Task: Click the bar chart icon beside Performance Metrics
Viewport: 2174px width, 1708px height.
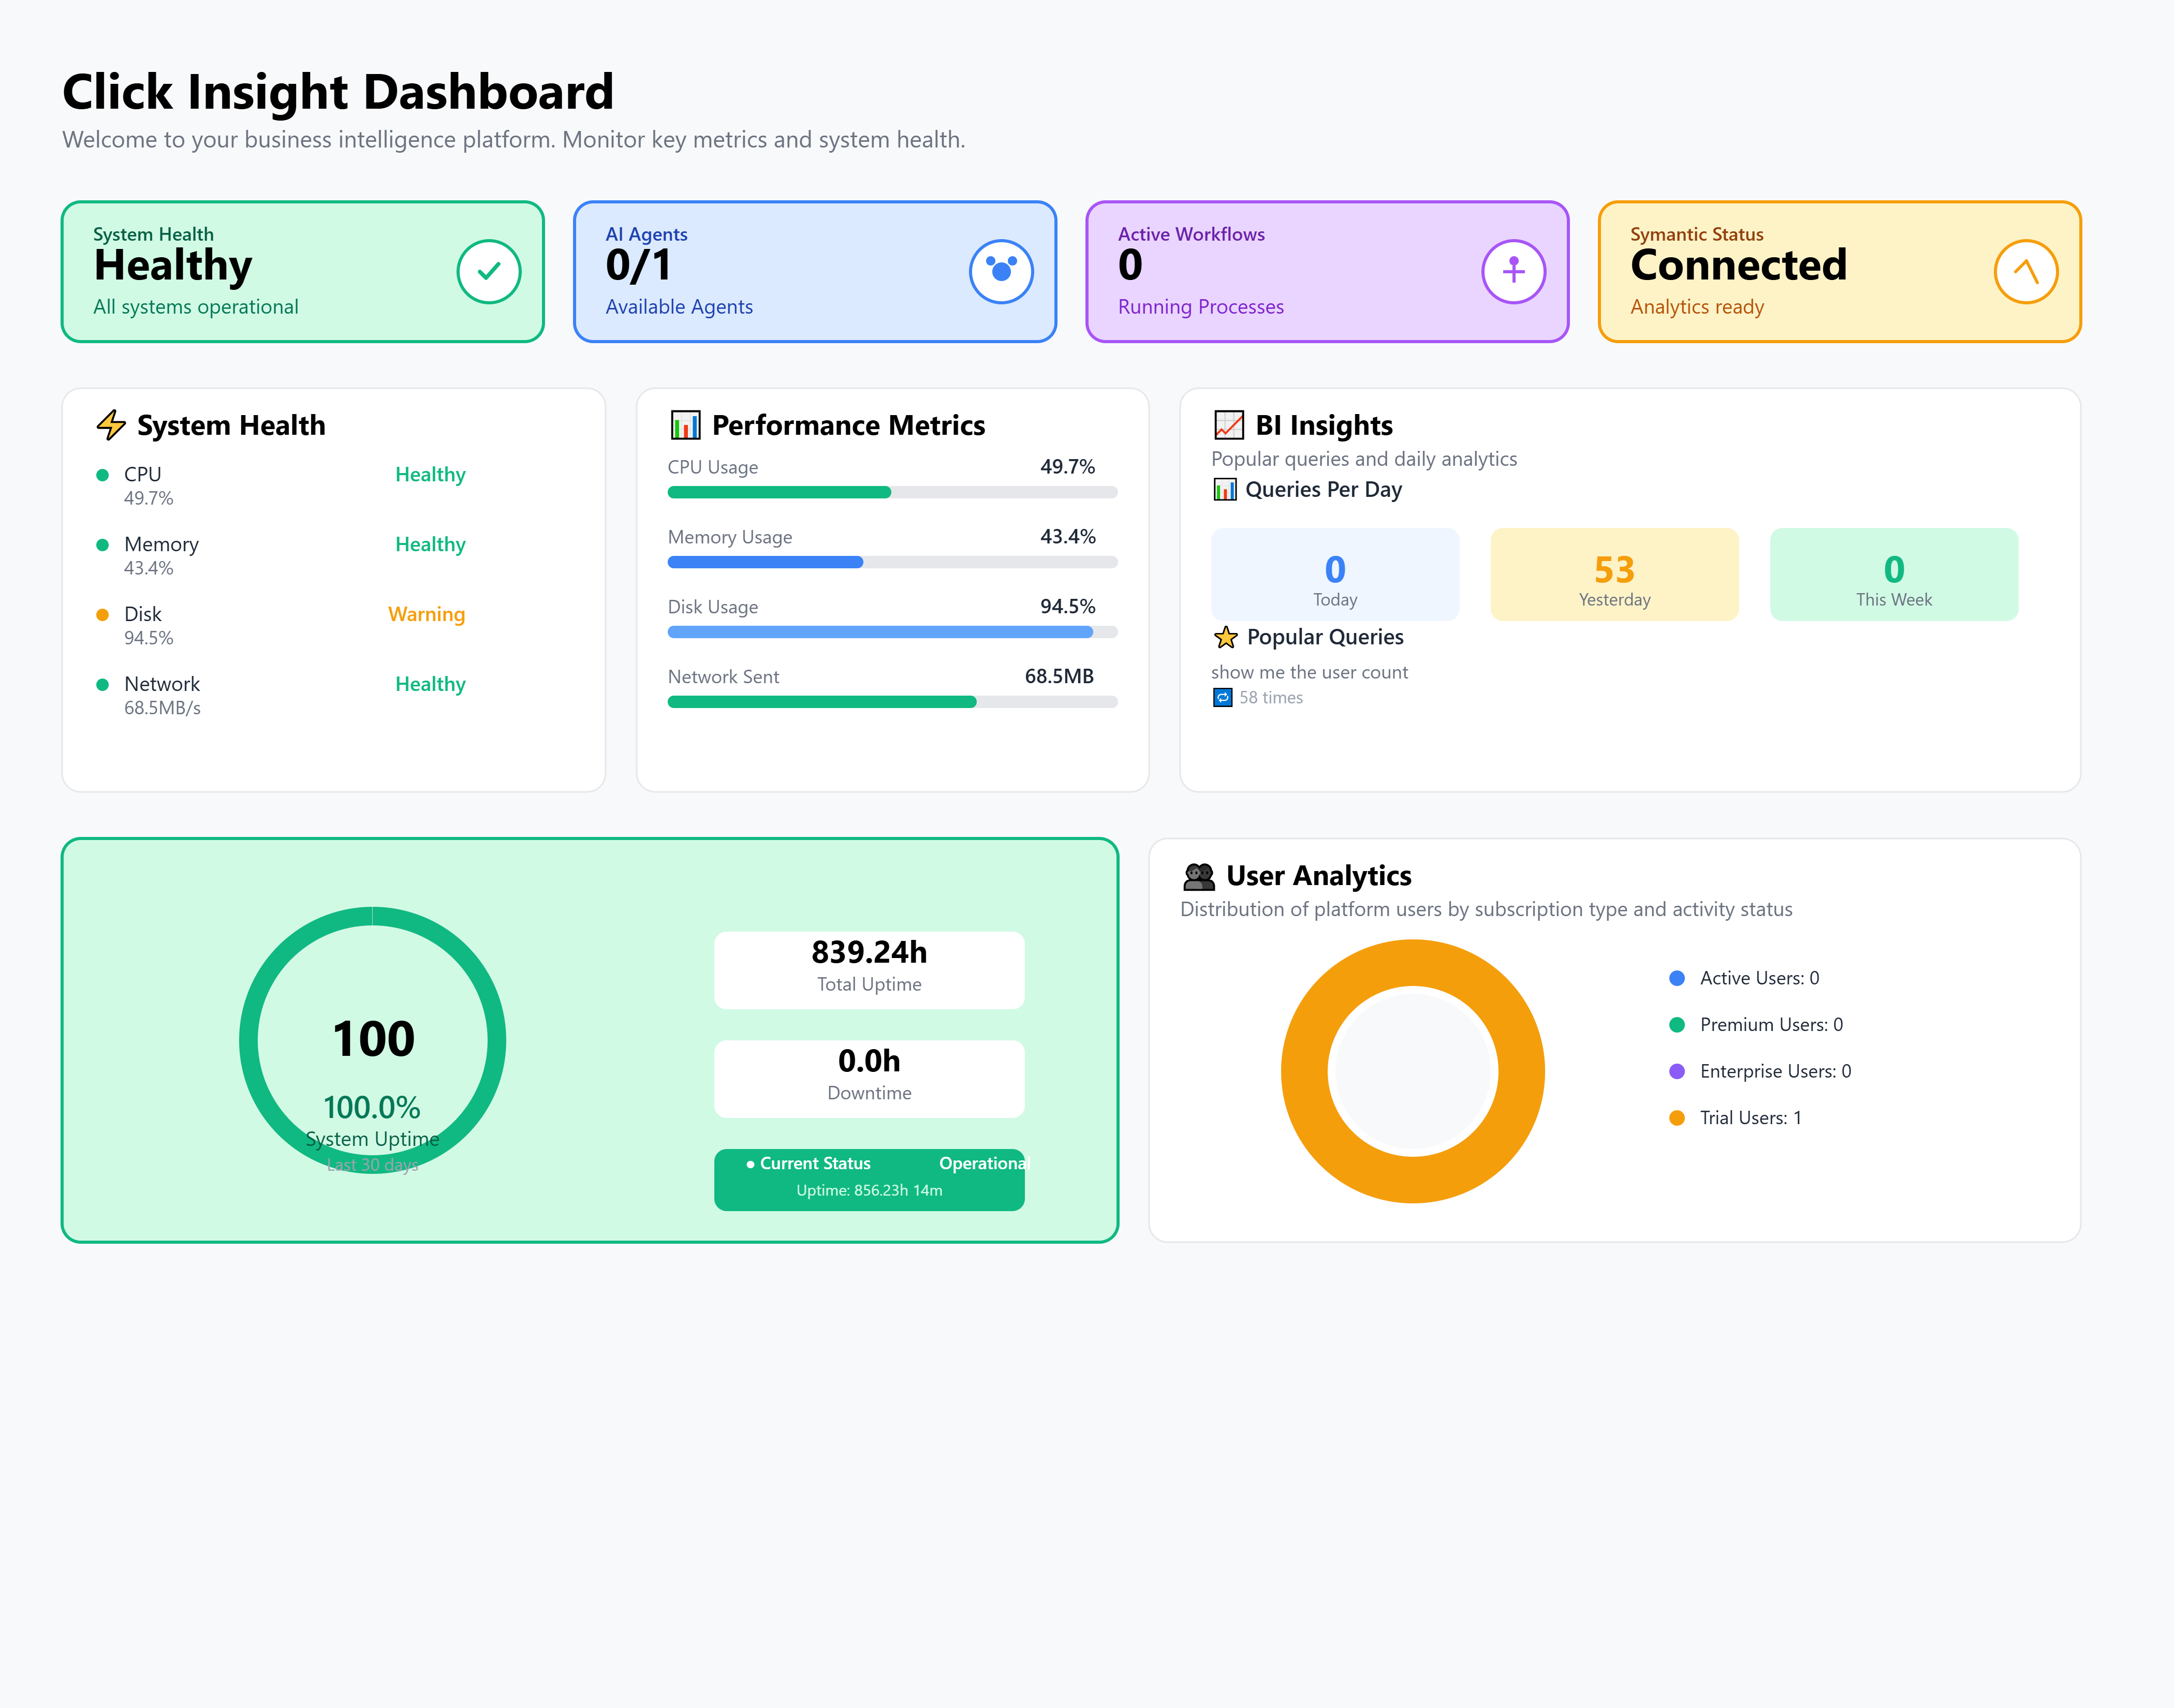Action: coord(685,425)
